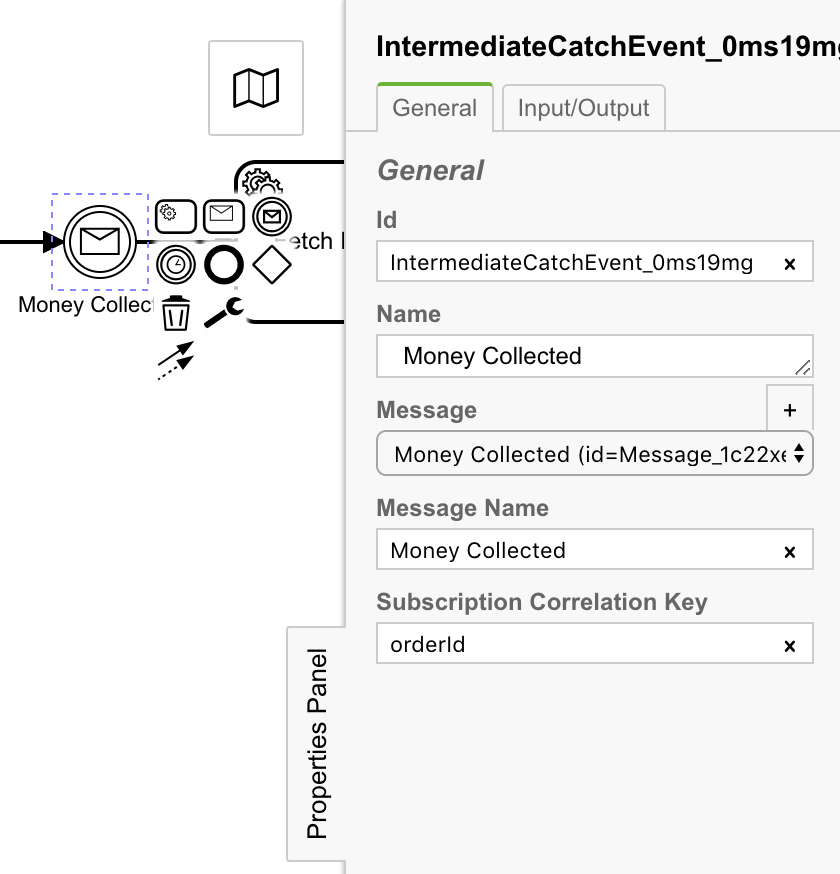Delete the element using the trash icon

pos(176,315)
